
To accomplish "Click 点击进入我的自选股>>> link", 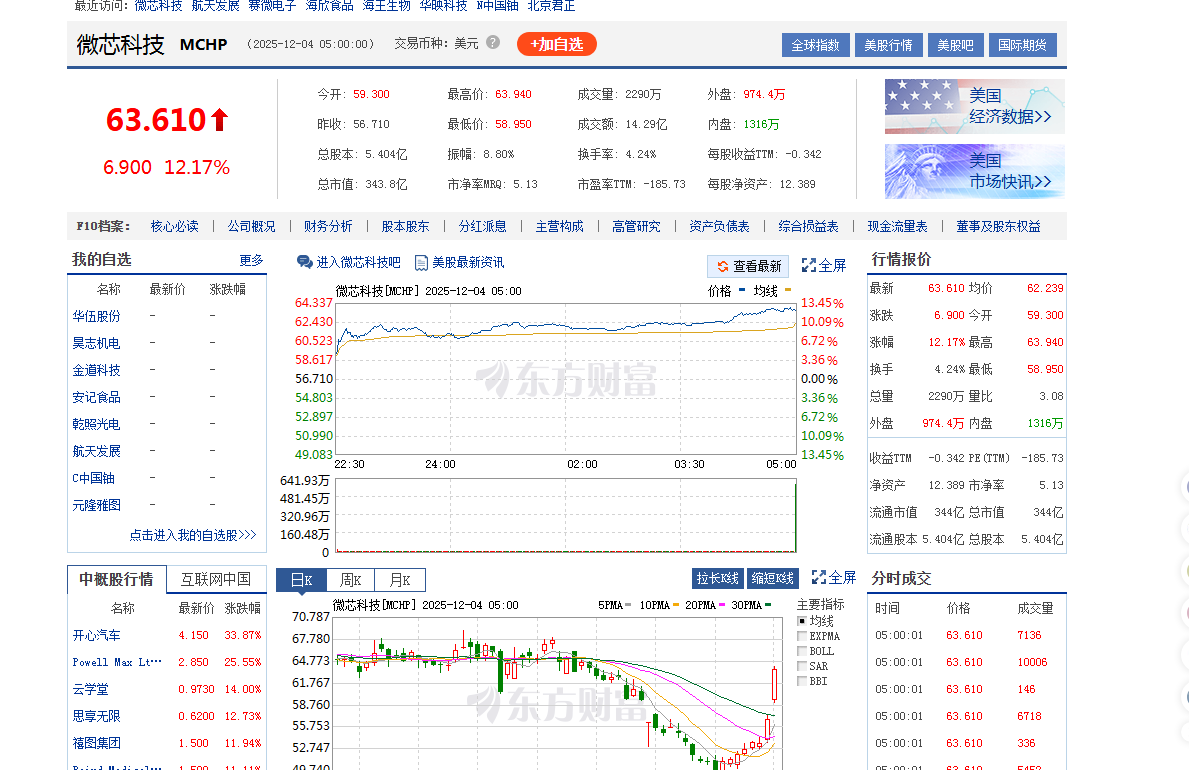I will tap(193, 536).
